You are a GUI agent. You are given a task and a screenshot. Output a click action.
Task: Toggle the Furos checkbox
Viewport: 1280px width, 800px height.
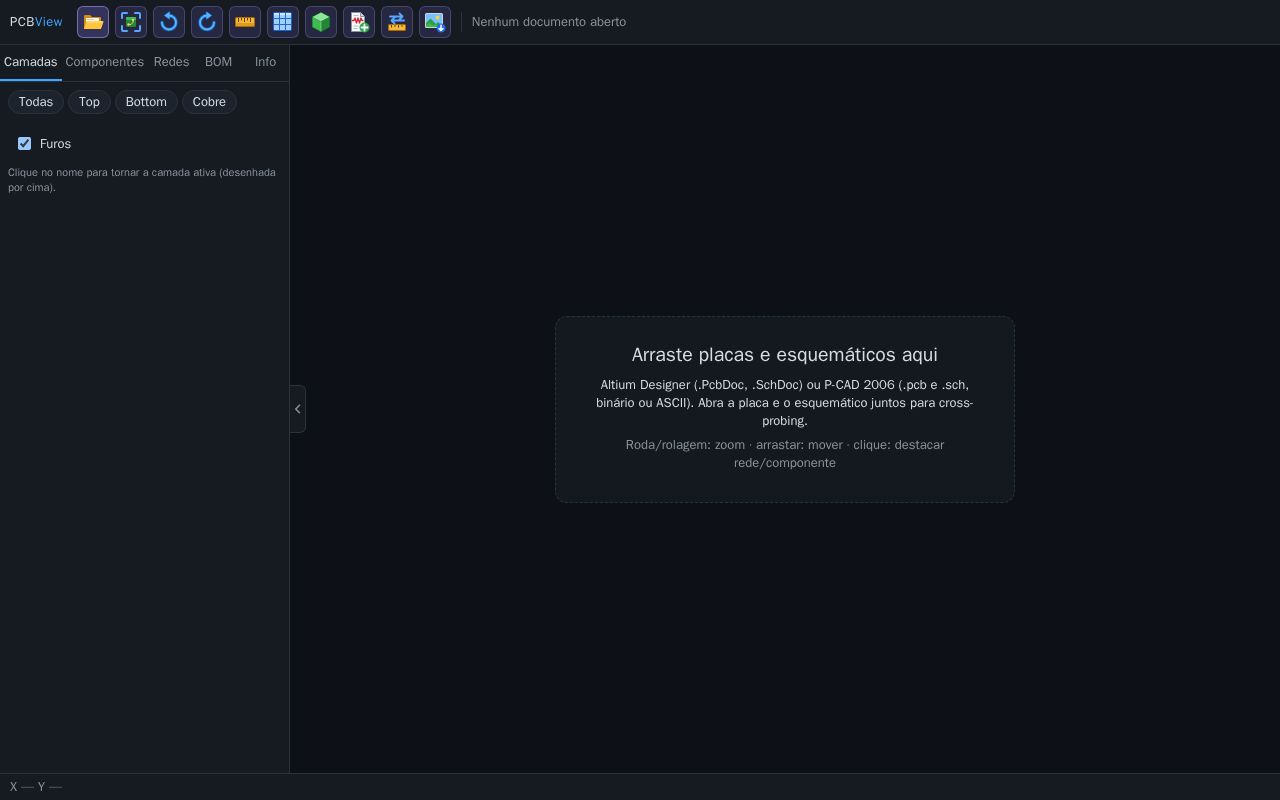pyautogui.click(x=25, y=144)
